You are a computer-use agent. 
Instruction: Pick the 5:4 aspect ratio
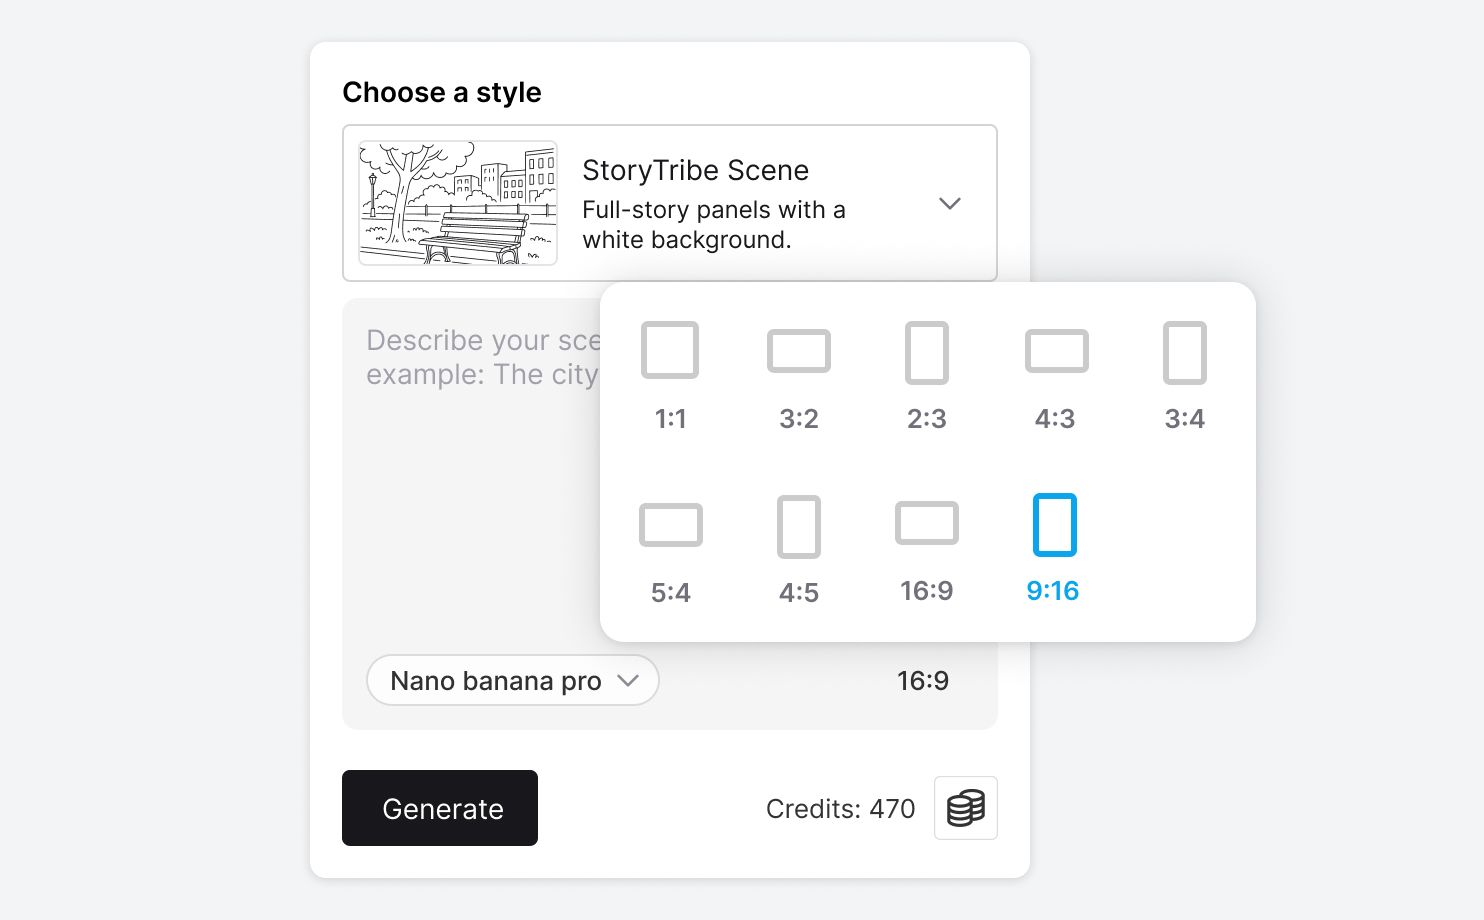click(670, 548)
